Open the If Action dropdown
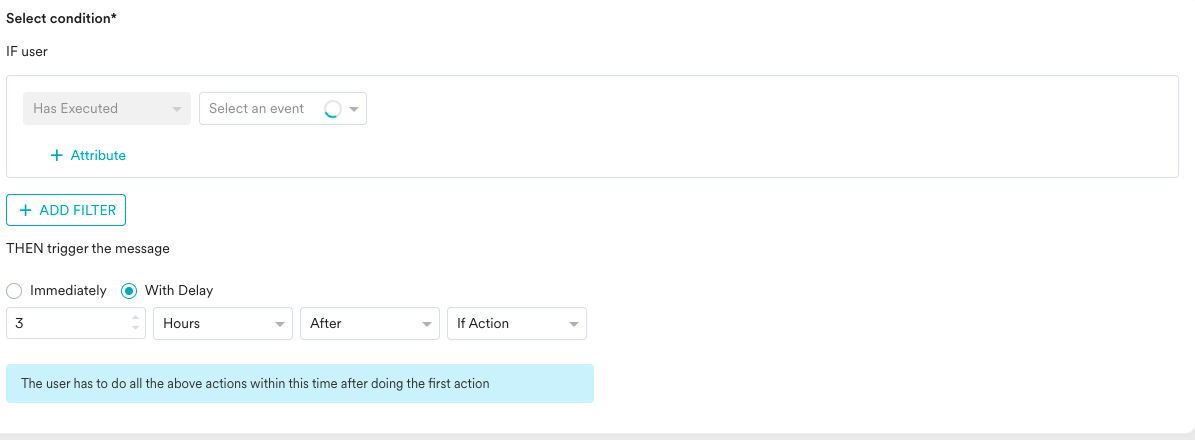 click(517, 323)
